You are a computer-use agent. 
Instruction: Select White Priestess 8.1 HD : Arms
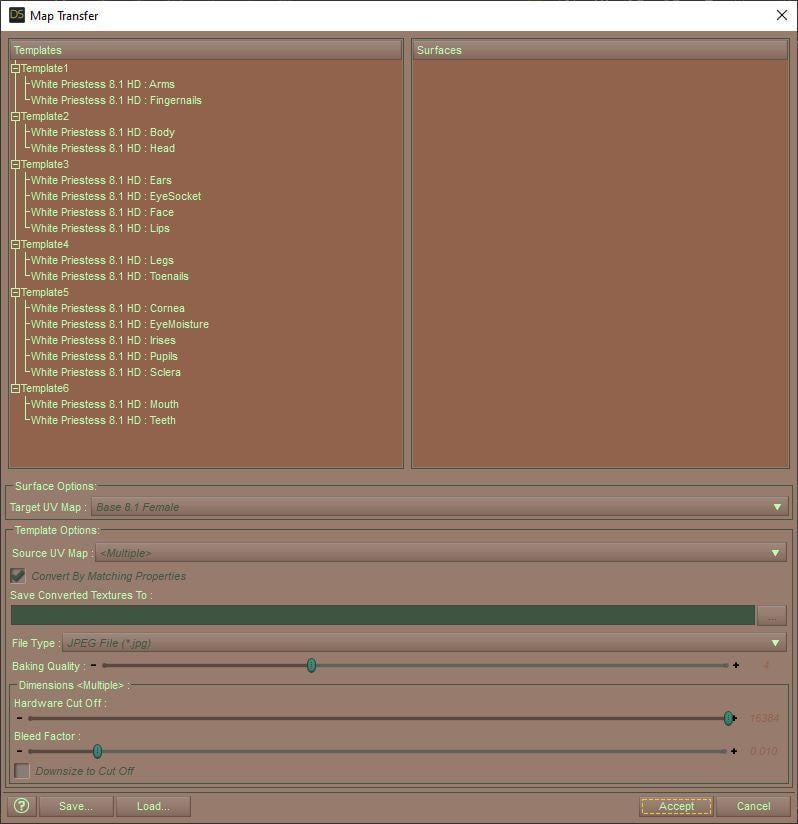tap(102, 84)
